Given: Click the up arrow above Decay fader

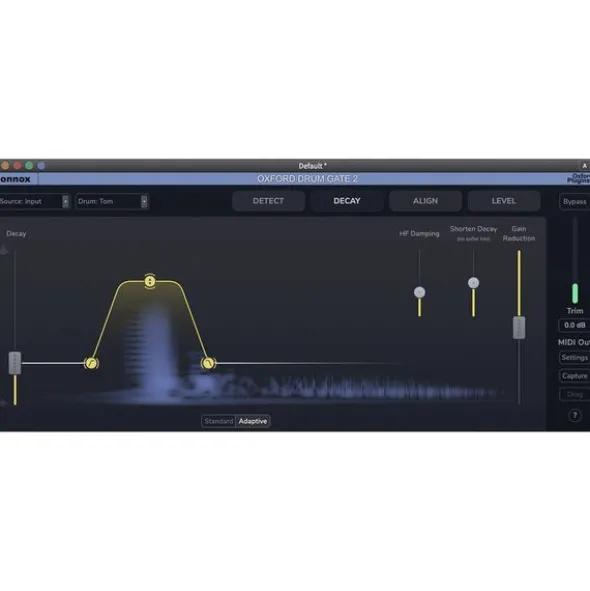Looking at the screenshot, I should 4,250.
